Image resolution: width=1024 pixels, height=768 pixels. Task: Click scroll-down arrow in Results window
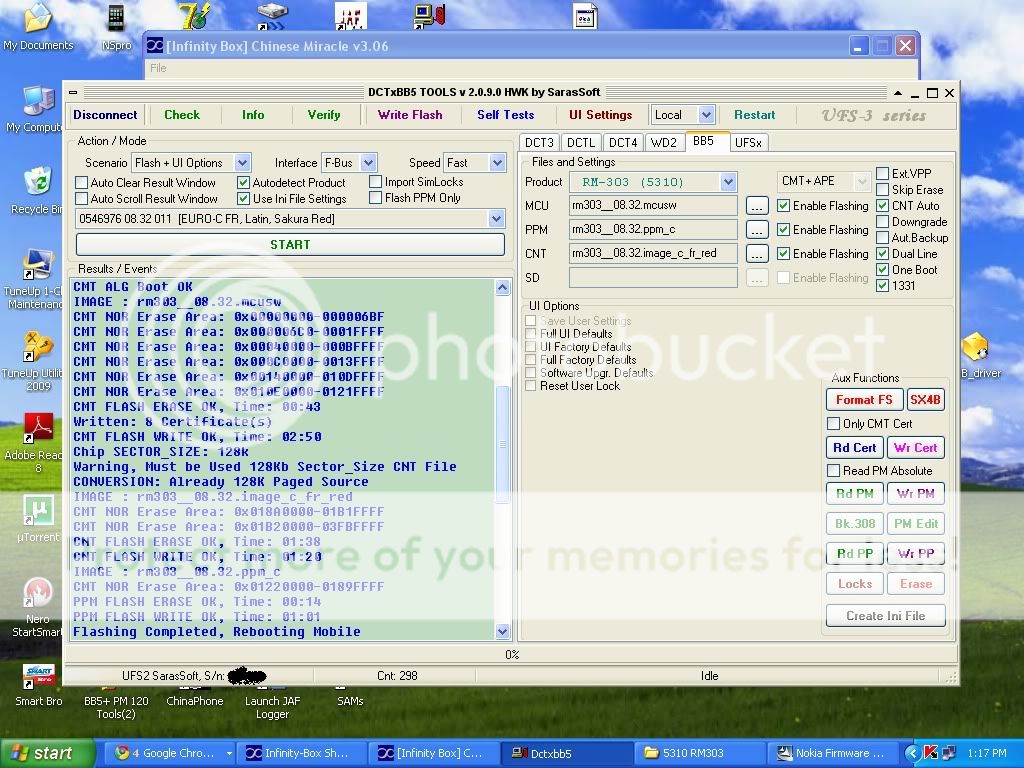[502, 632]
